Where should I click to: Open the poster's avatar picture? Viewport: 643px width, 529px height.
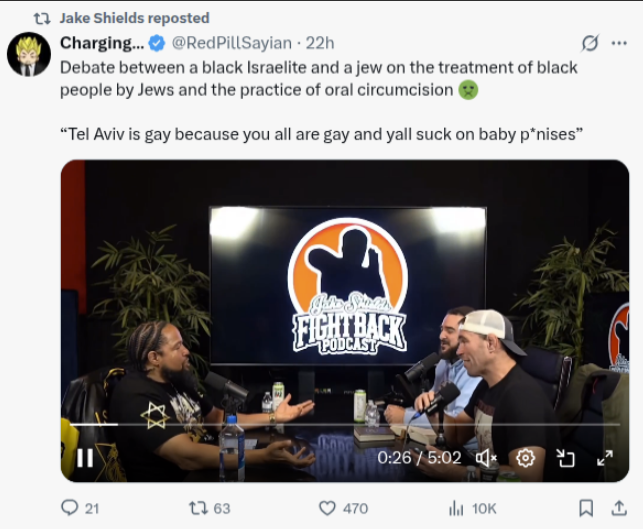(29, 54)
